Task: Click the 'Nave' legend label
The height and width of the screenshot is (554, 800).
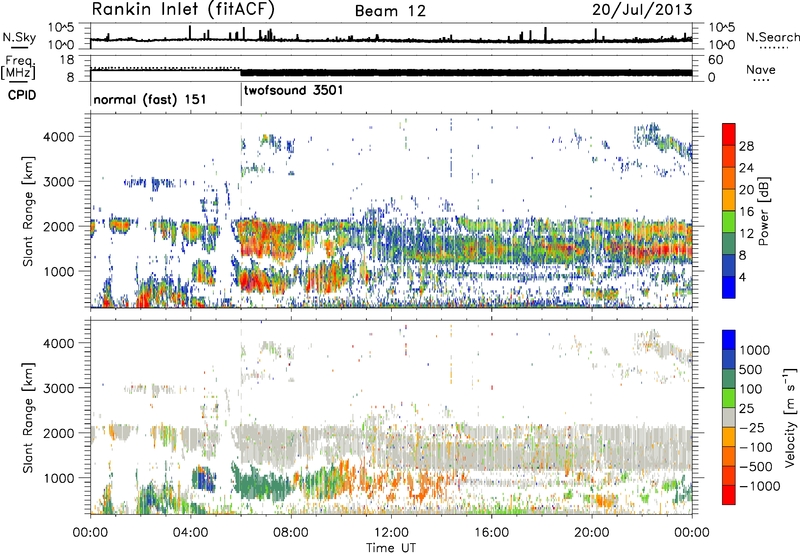Action: pyautogui.click(x=761, y=70)
